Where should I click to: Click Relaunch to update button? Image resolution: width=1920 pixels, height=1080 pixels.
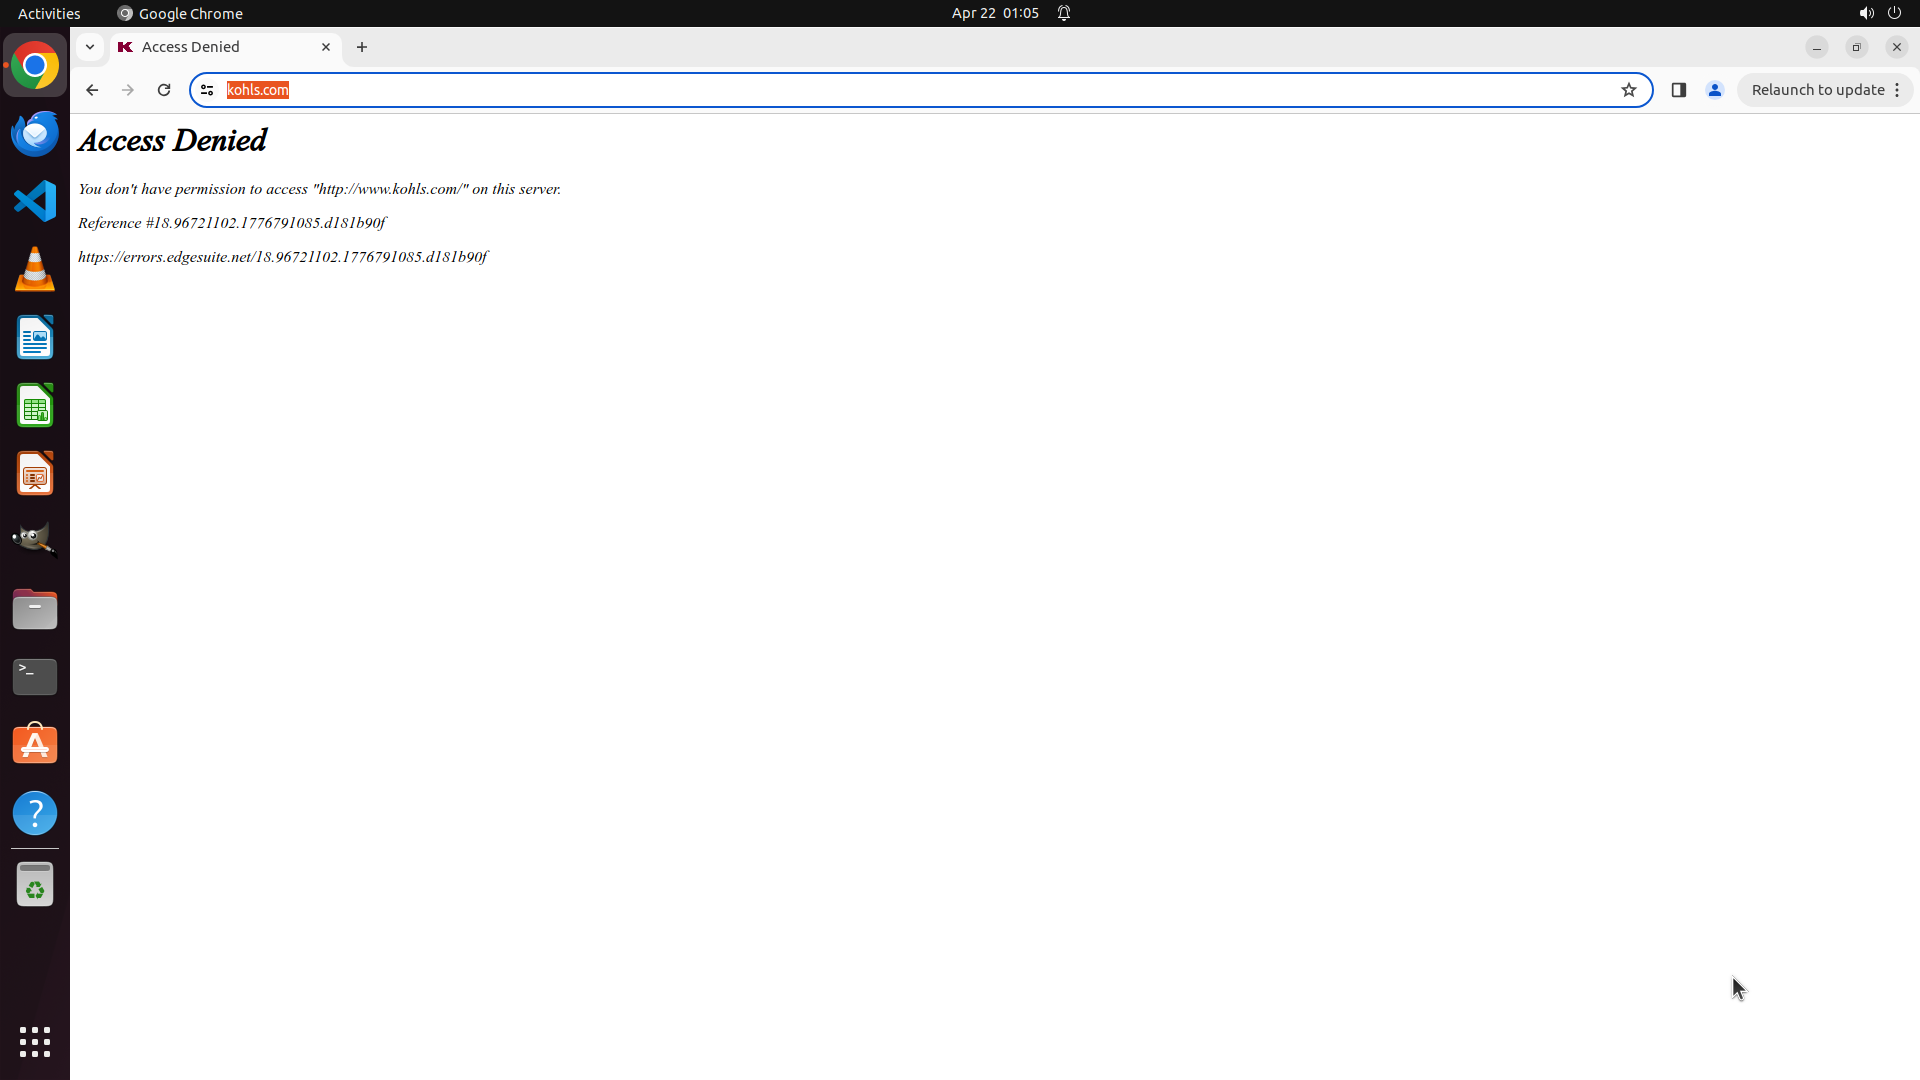click(x=1817, y=90)
